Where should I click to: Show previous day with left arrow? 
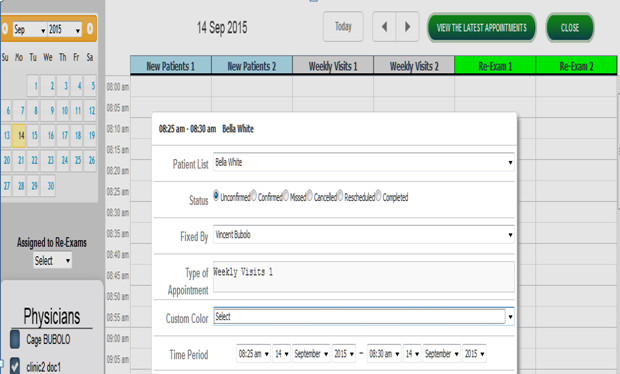tap(384, 26)
